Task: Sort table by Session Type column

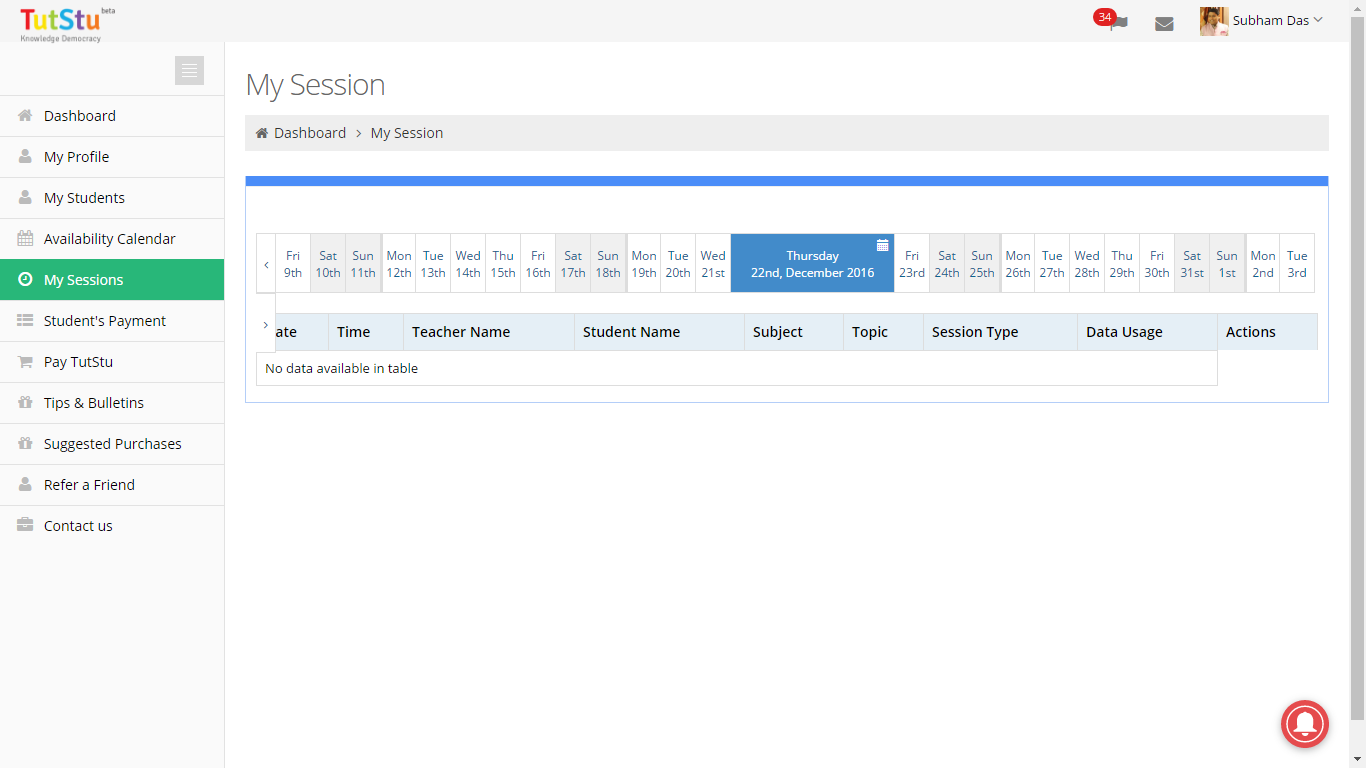Action: tap(1001, 332)
